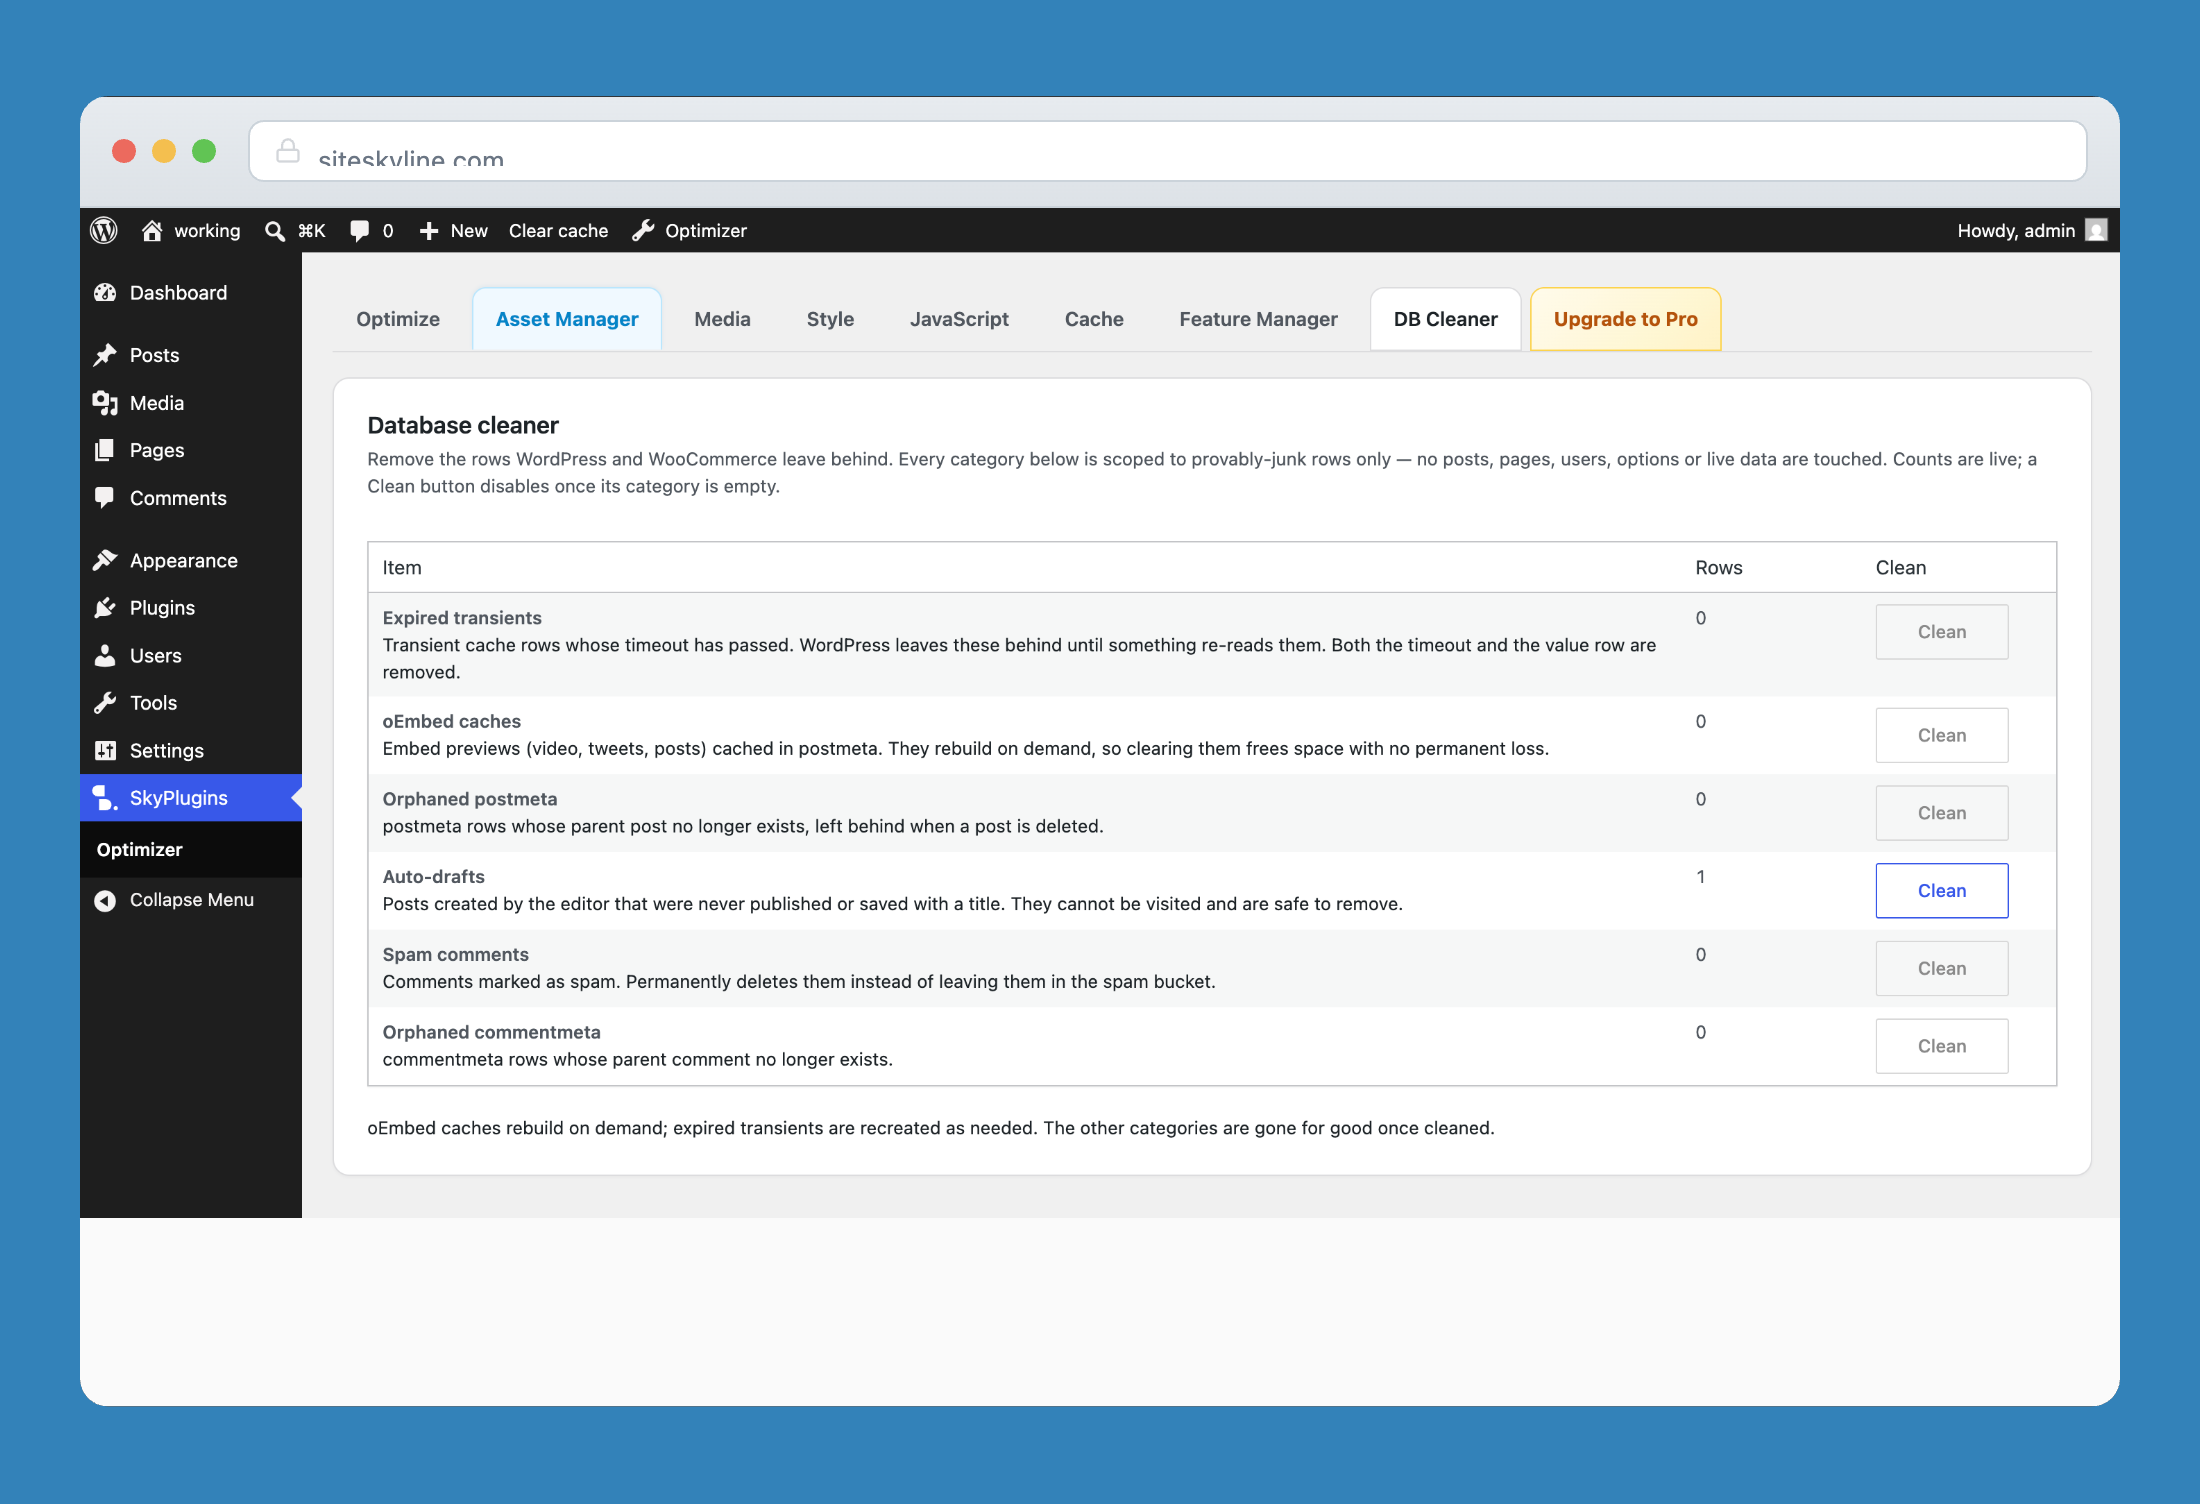Click Clean button for oEmbed caches
This screenshot has width=2200, height=1504.
[x=1941, y=735]
